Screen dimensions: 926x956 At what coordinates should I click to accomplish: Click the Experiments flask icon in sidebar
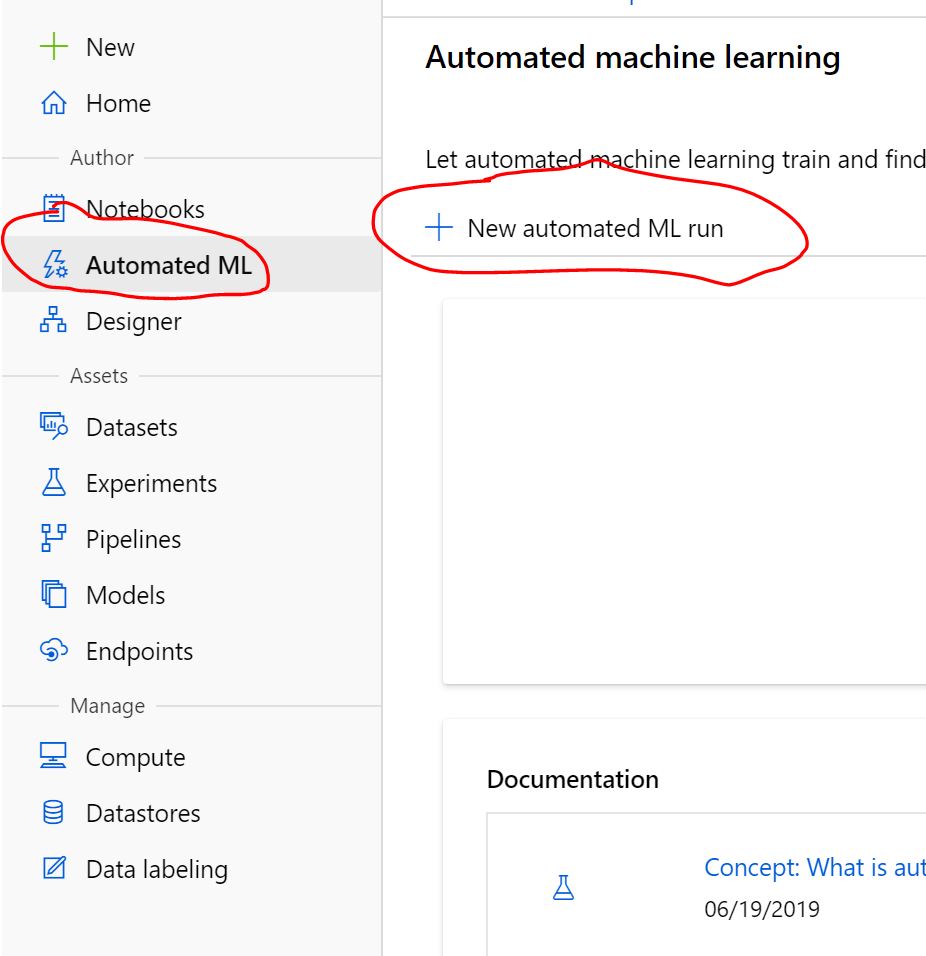[54, 482]
